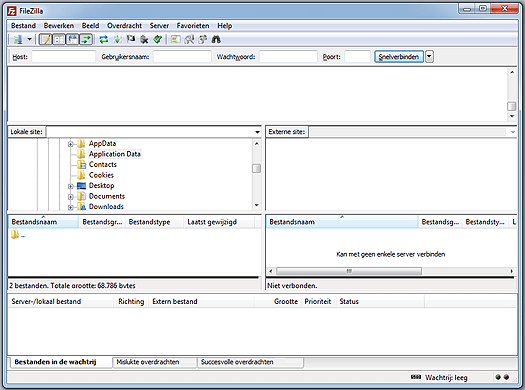Expand the Documents folder node
This screenshot has width=525, height=390.
coord(70,197)
